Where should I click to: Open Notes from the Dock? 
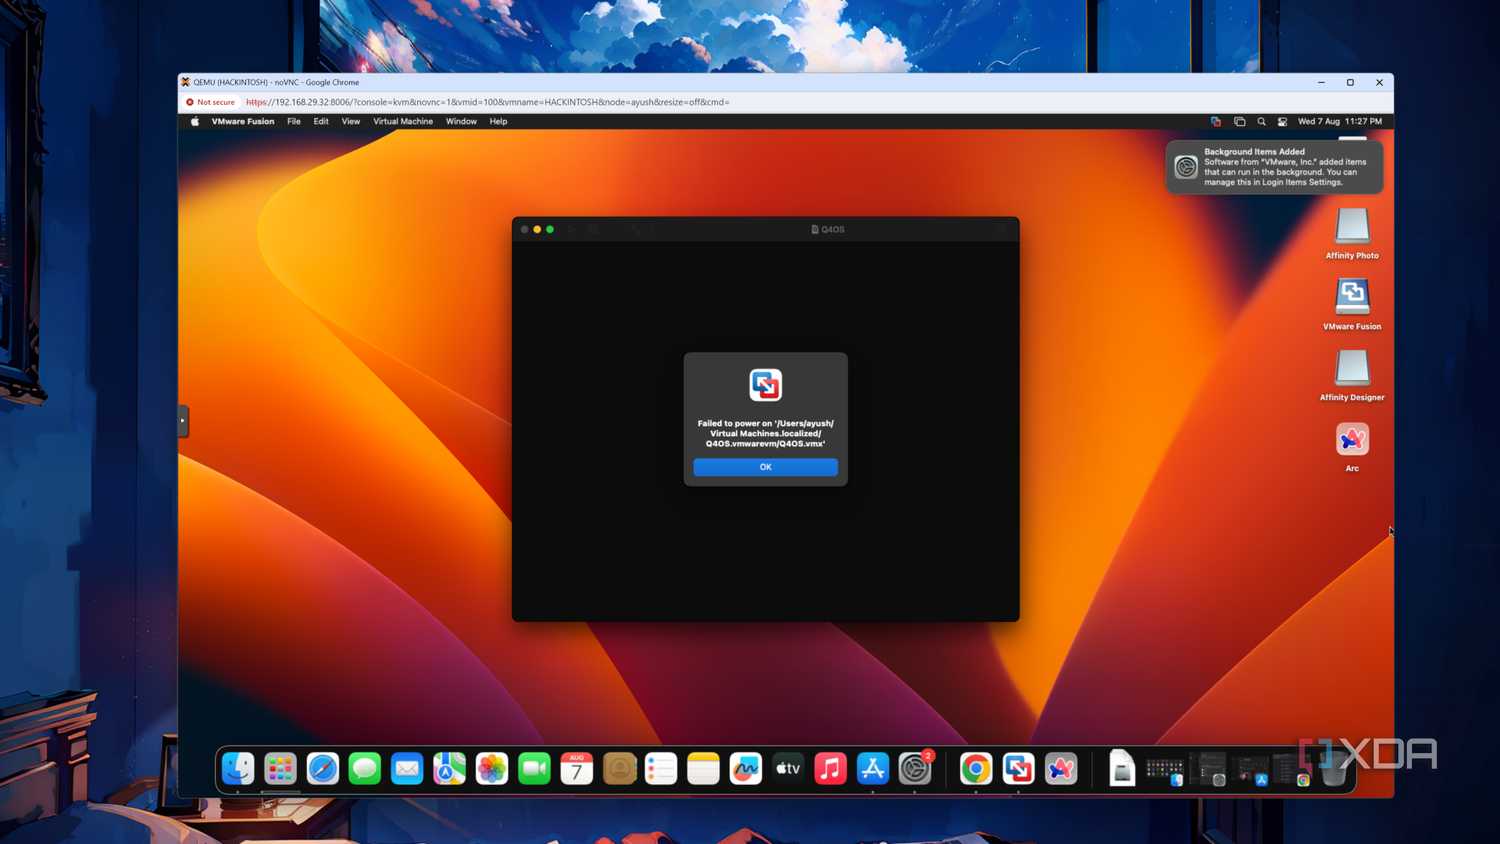(703, 768)
